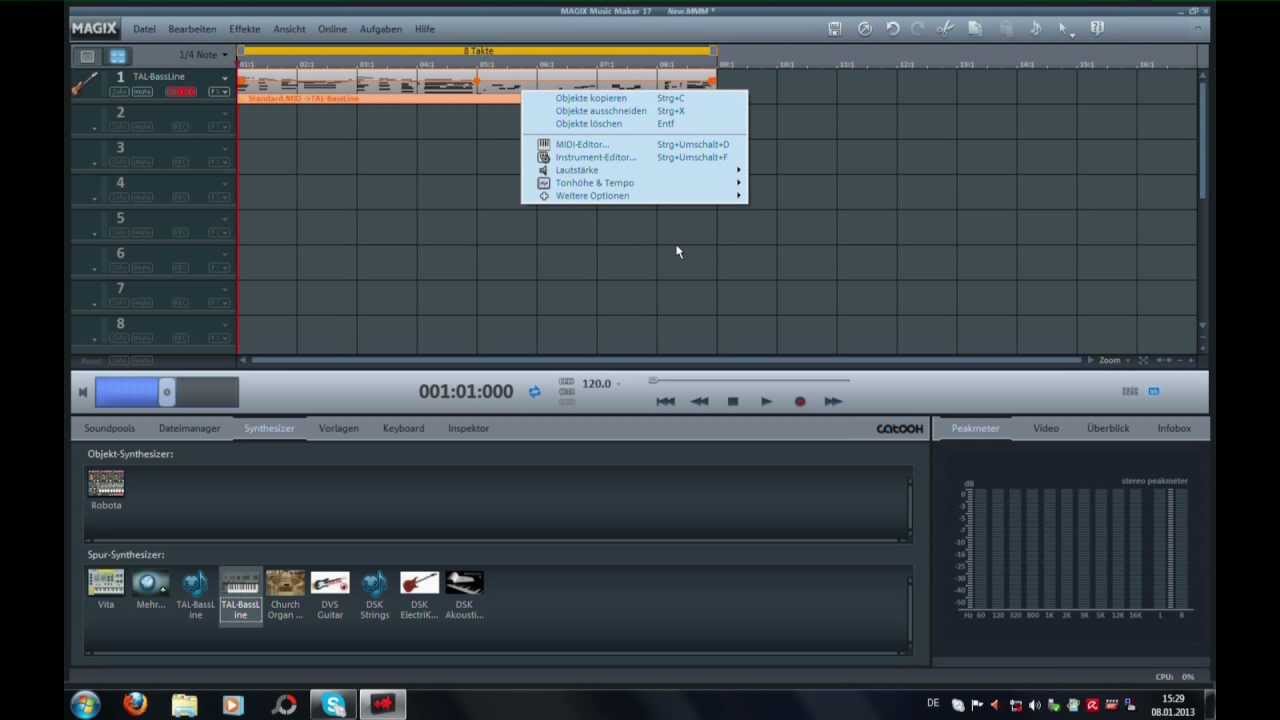The width and height of the screenshot is (1280, 720).
Task: Click the position slider above transport buttons
Action: (x=750, y=380)
